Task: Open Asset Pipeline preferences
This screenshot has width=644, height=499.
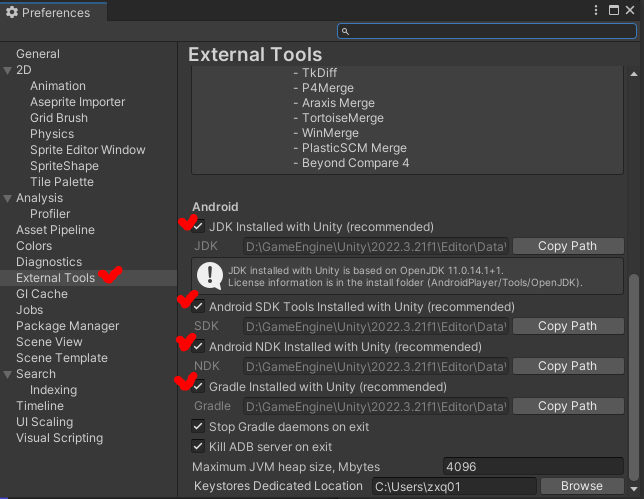Action: 55,230
